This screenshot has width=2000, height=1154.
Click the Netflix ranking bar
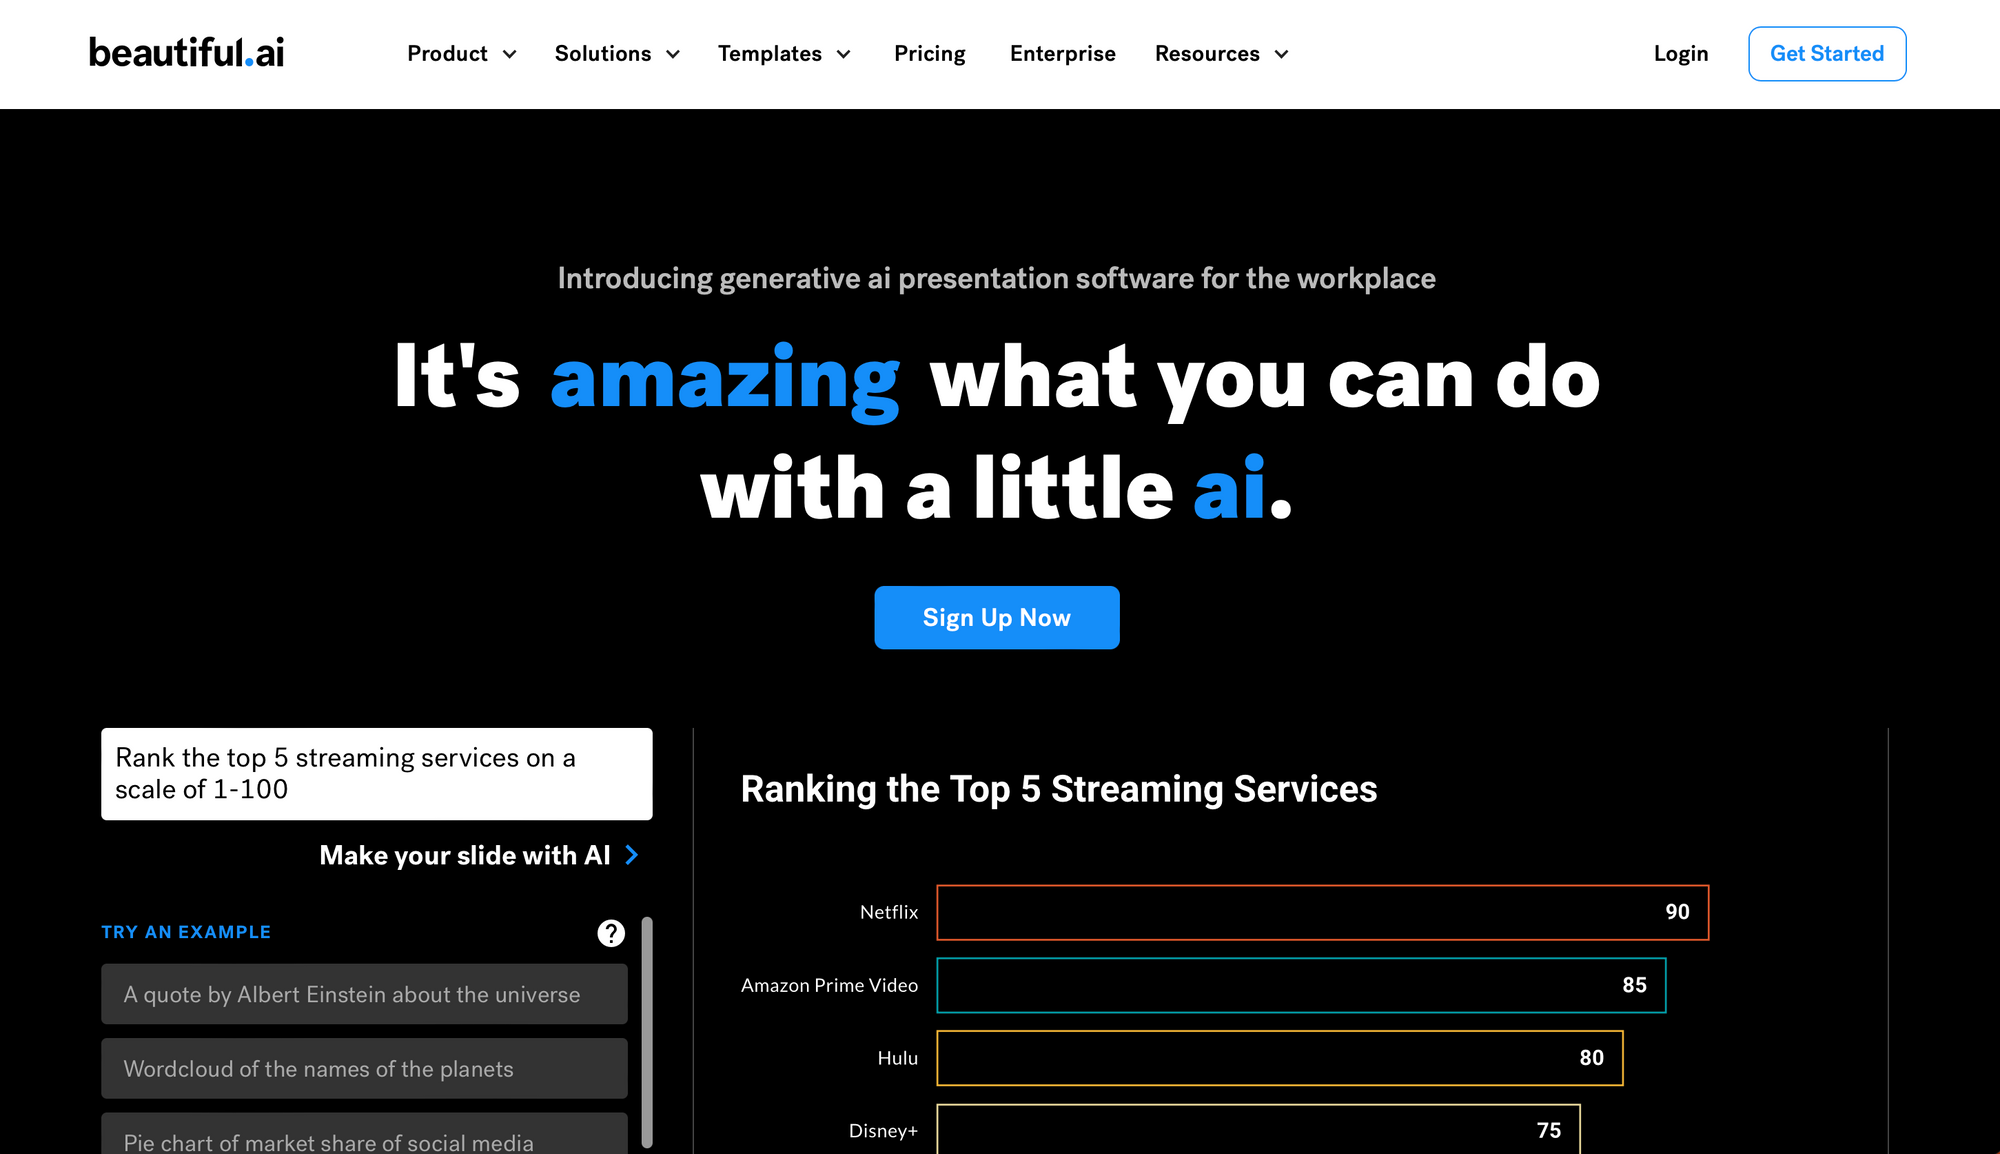pos(1320,912)
